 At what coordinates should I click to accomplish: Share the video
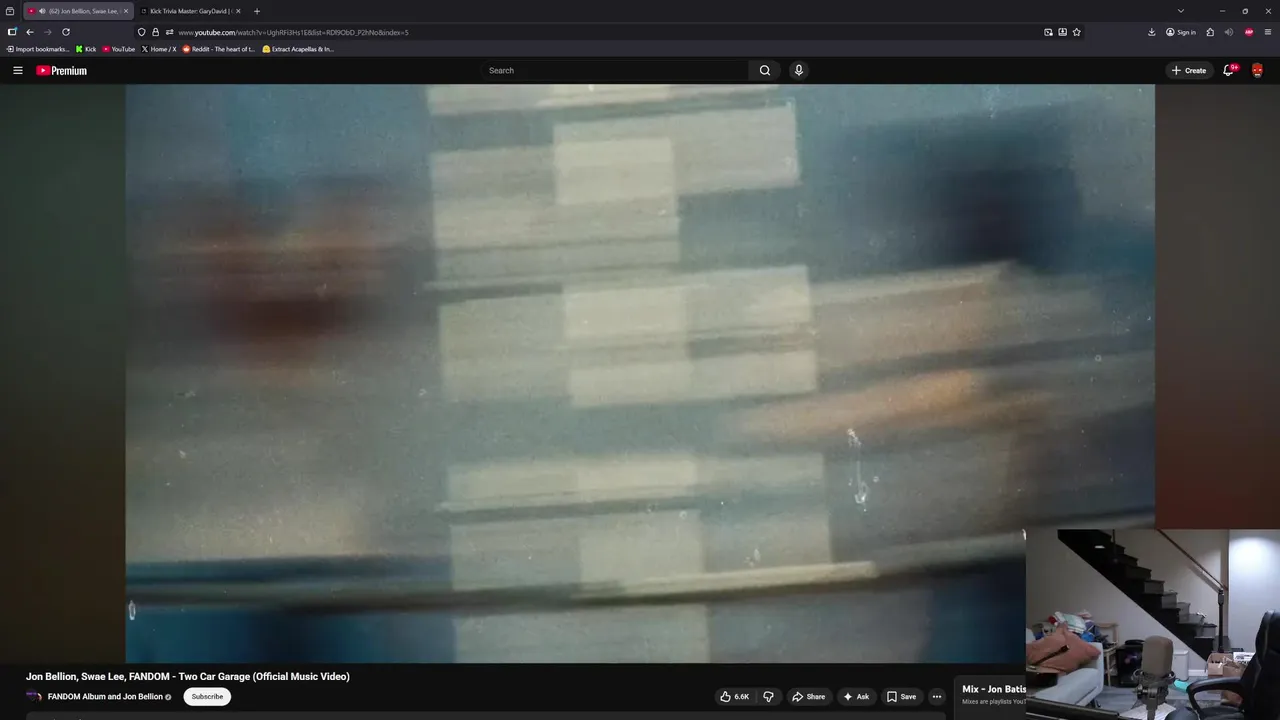point(808,697)
